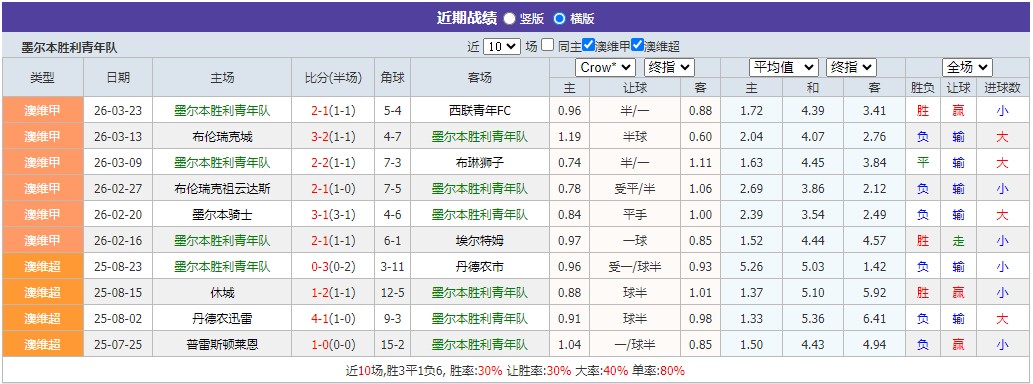Click the handicap 受一/球半
1033x384 pixels.
tap(634, 267)
